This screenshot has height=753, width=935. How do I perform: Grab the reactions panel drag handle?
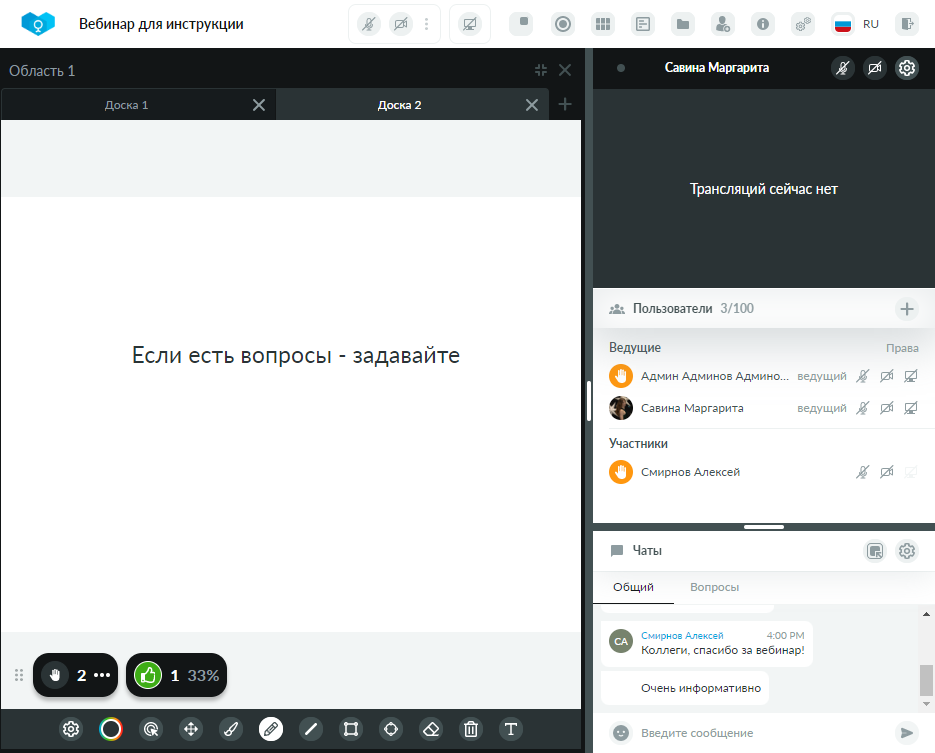19,675
